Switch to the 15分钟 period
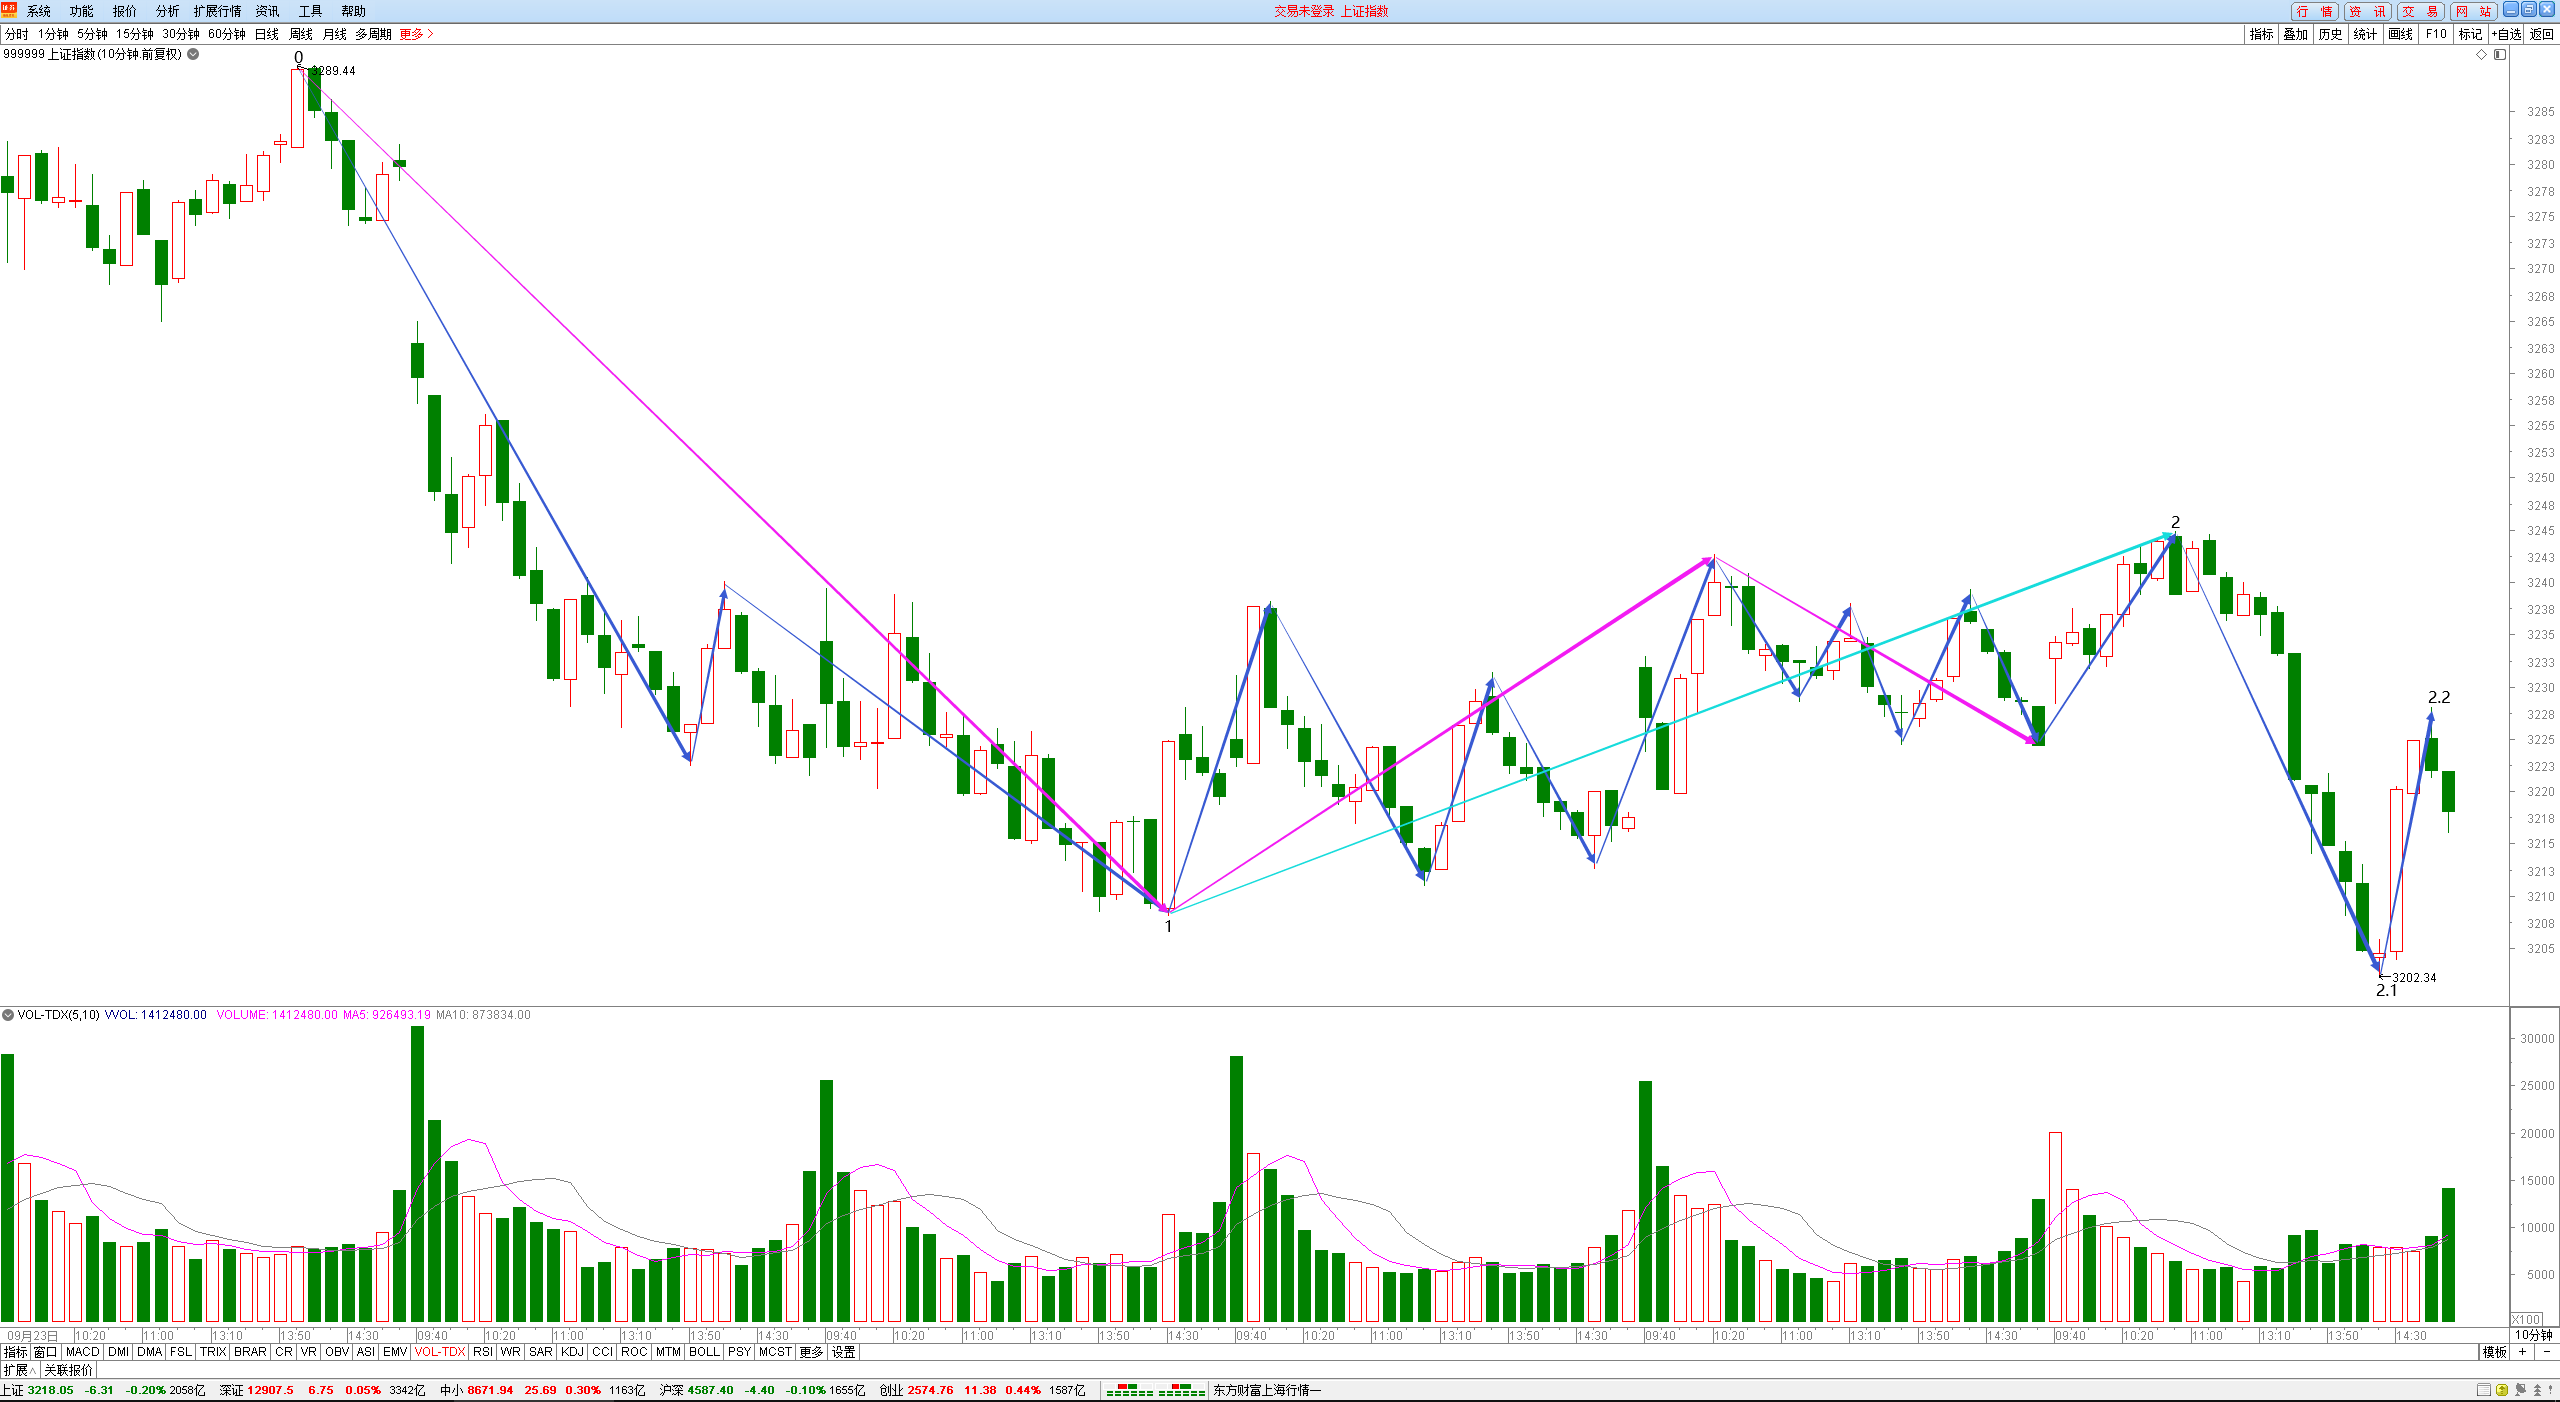The width and height of the screenshot is (2560, 1402). 135,34
